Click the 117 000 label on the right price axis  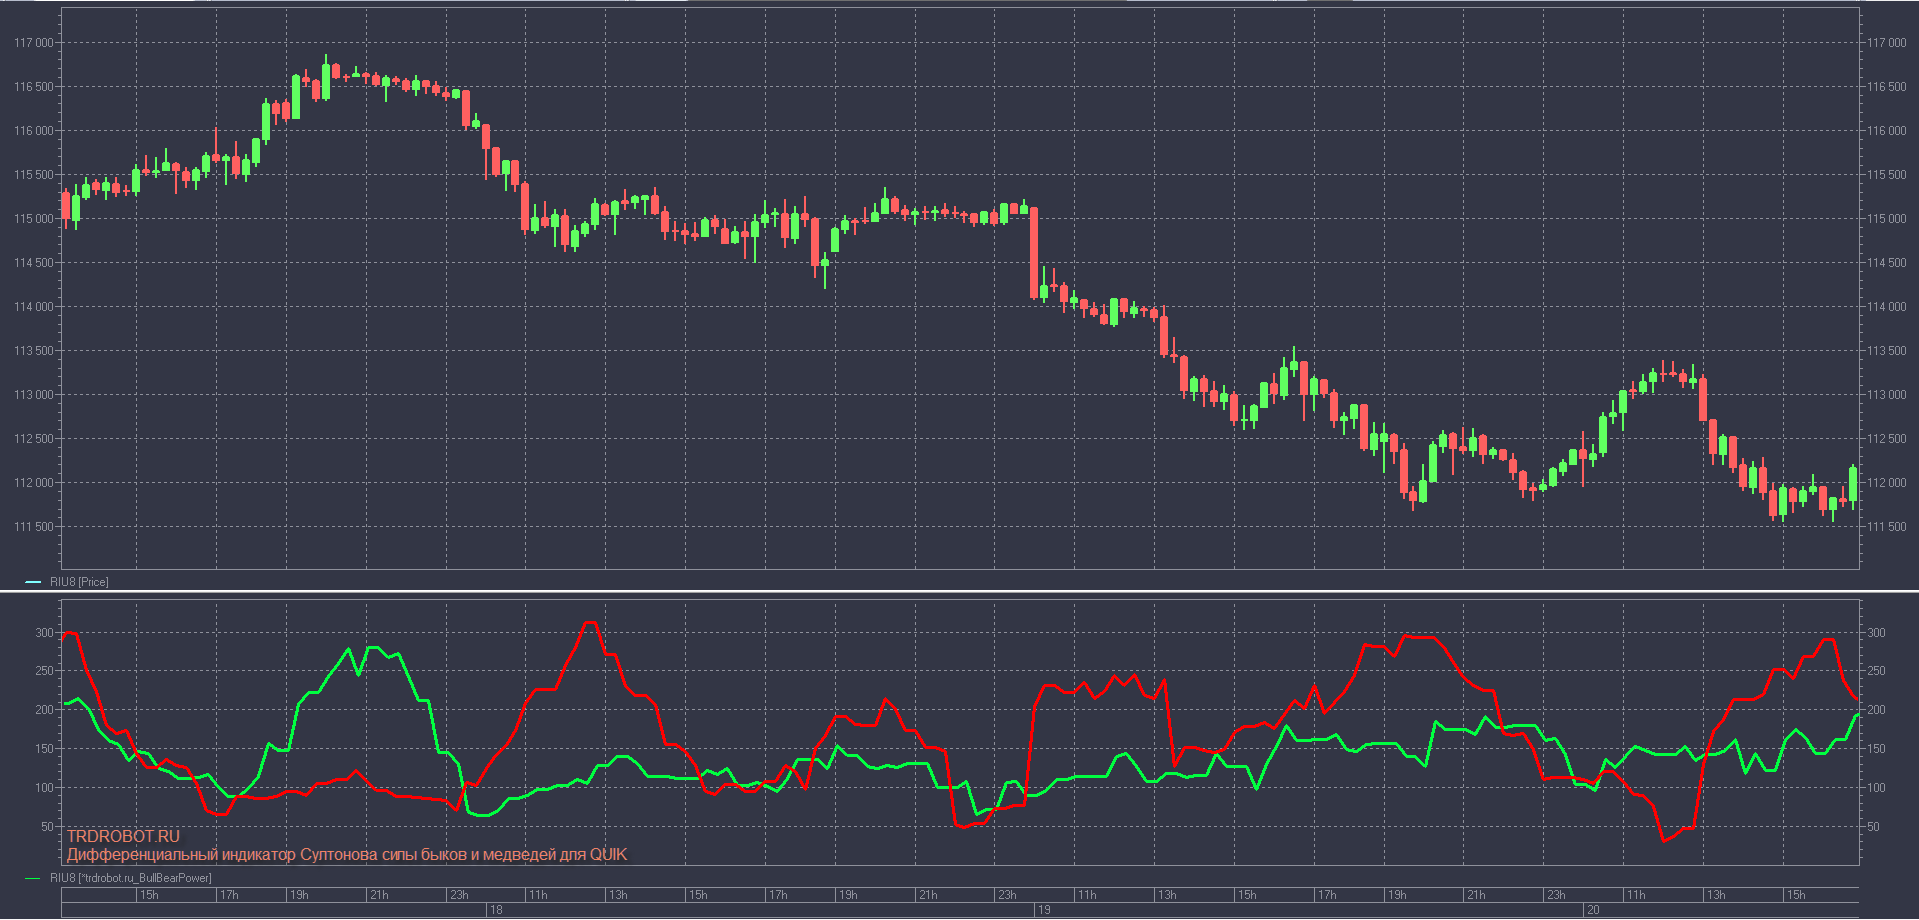point(1886,43)
